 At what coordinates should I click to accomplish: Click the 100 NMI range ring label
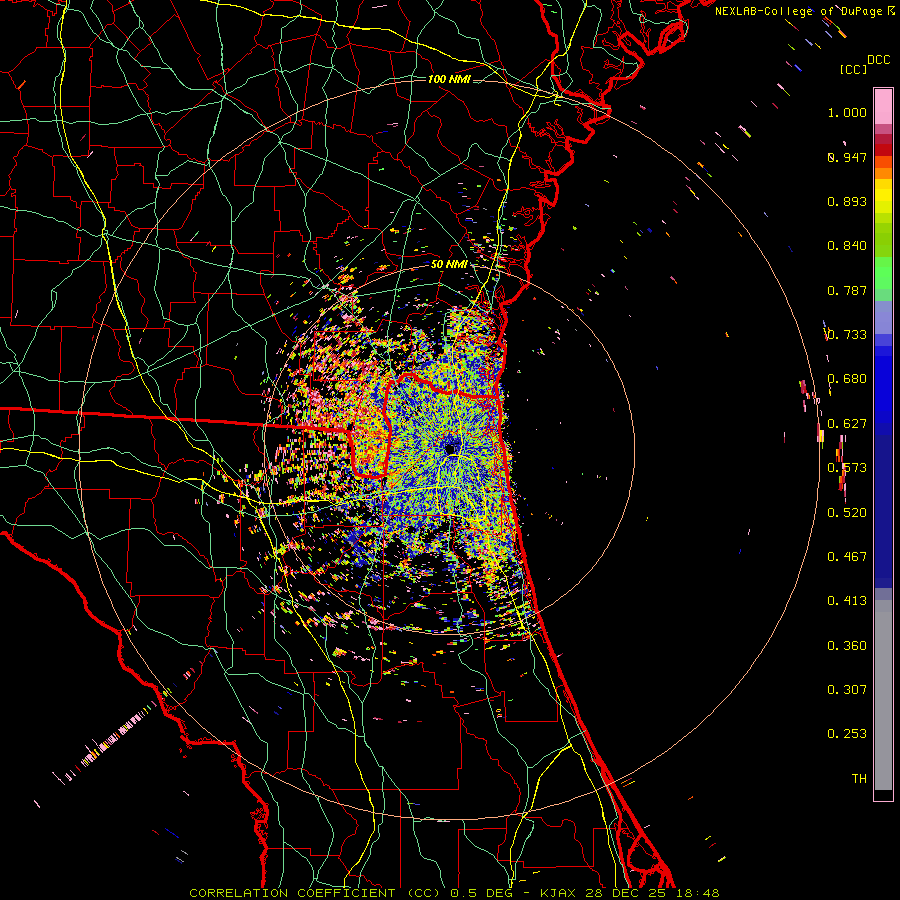(x=449, y=79)
